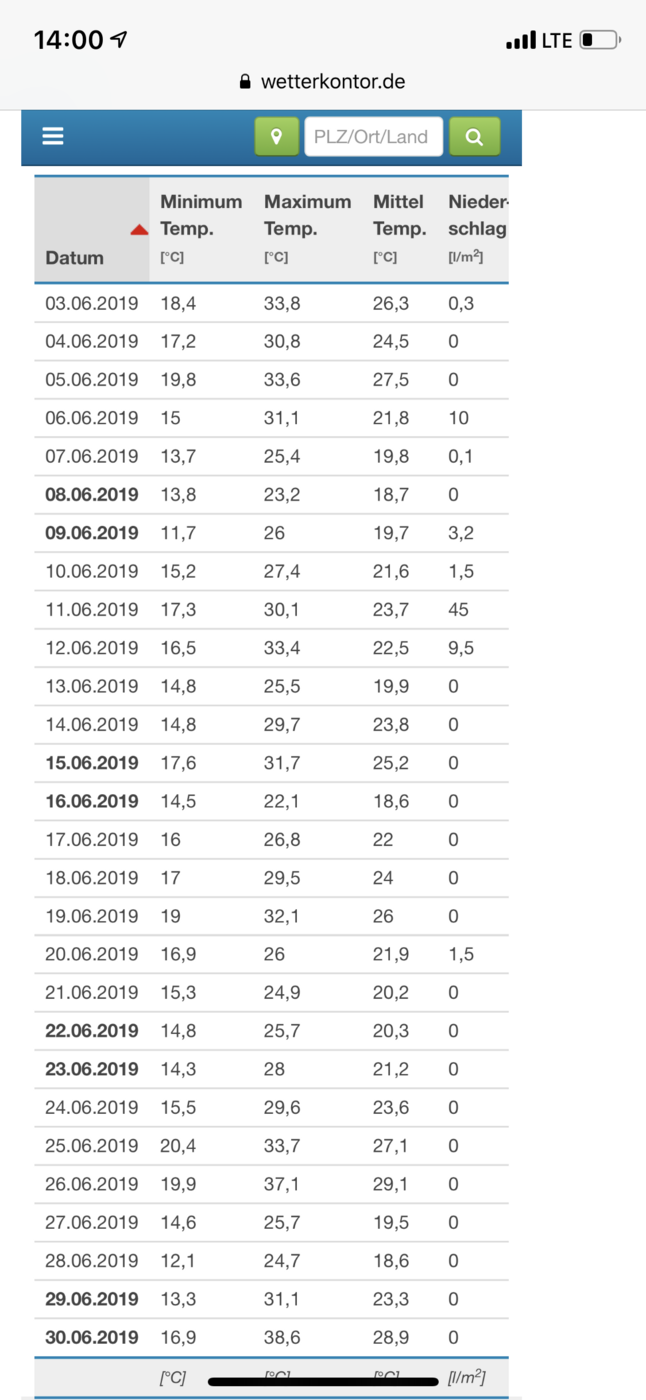Open the hamburger navigation menu

coord(53,136)
